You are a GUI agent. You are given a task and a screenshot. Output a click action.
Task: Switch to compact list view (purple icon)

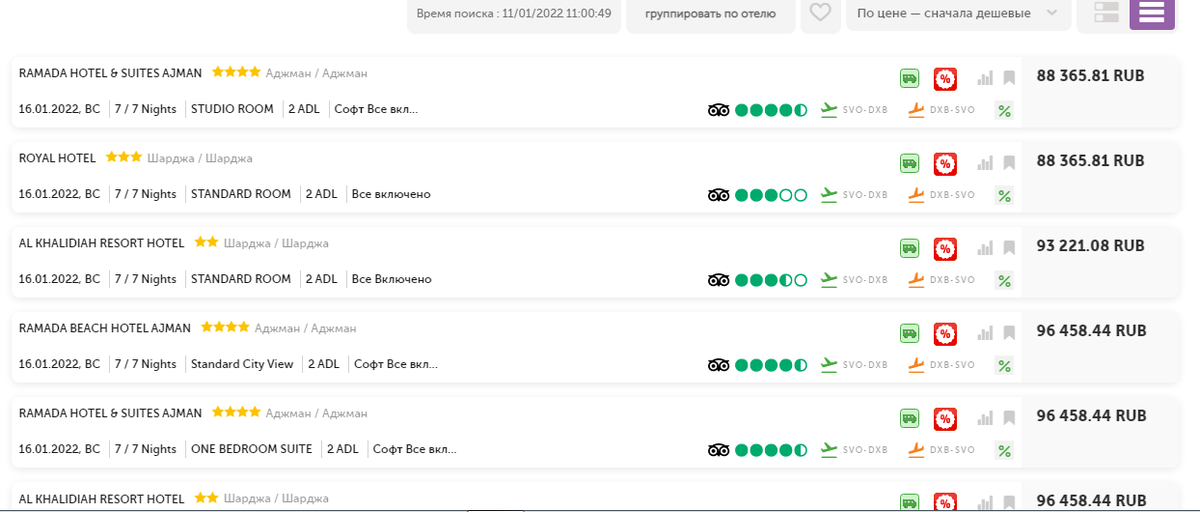coord(1152,13)
